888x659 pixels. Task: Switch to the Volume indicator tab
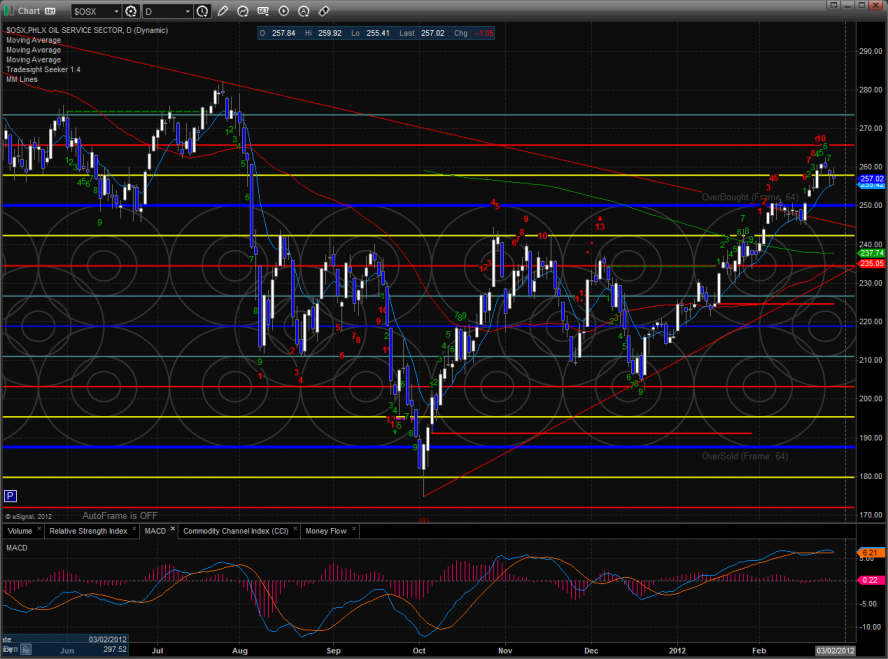(21, 531)
